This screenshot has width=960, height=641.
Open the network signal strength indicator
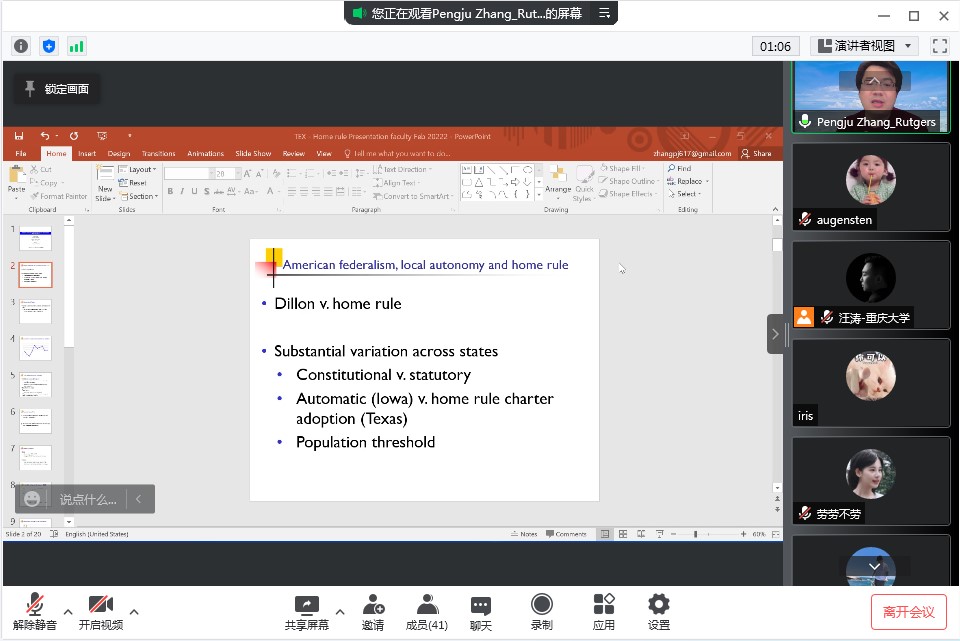[77, 46]
